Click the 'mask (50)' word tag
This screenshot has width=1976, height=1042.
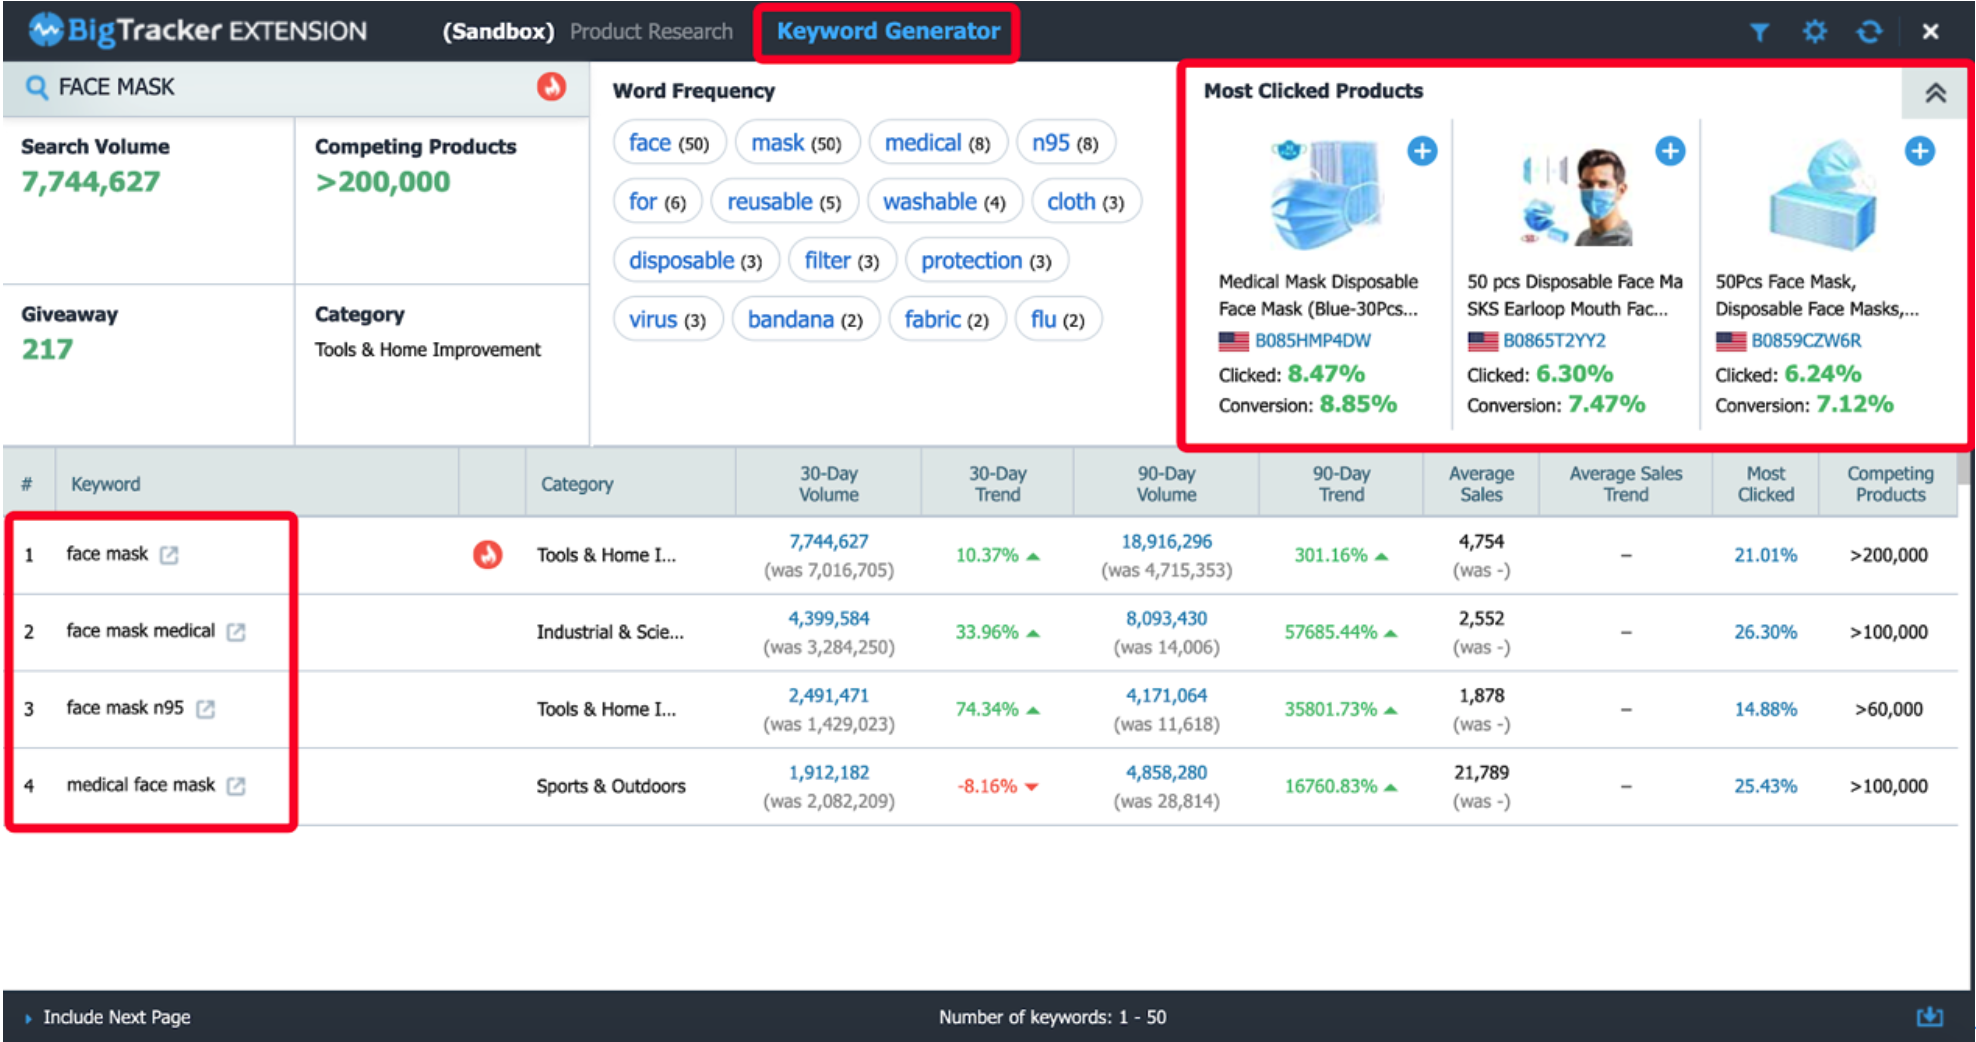796,143
